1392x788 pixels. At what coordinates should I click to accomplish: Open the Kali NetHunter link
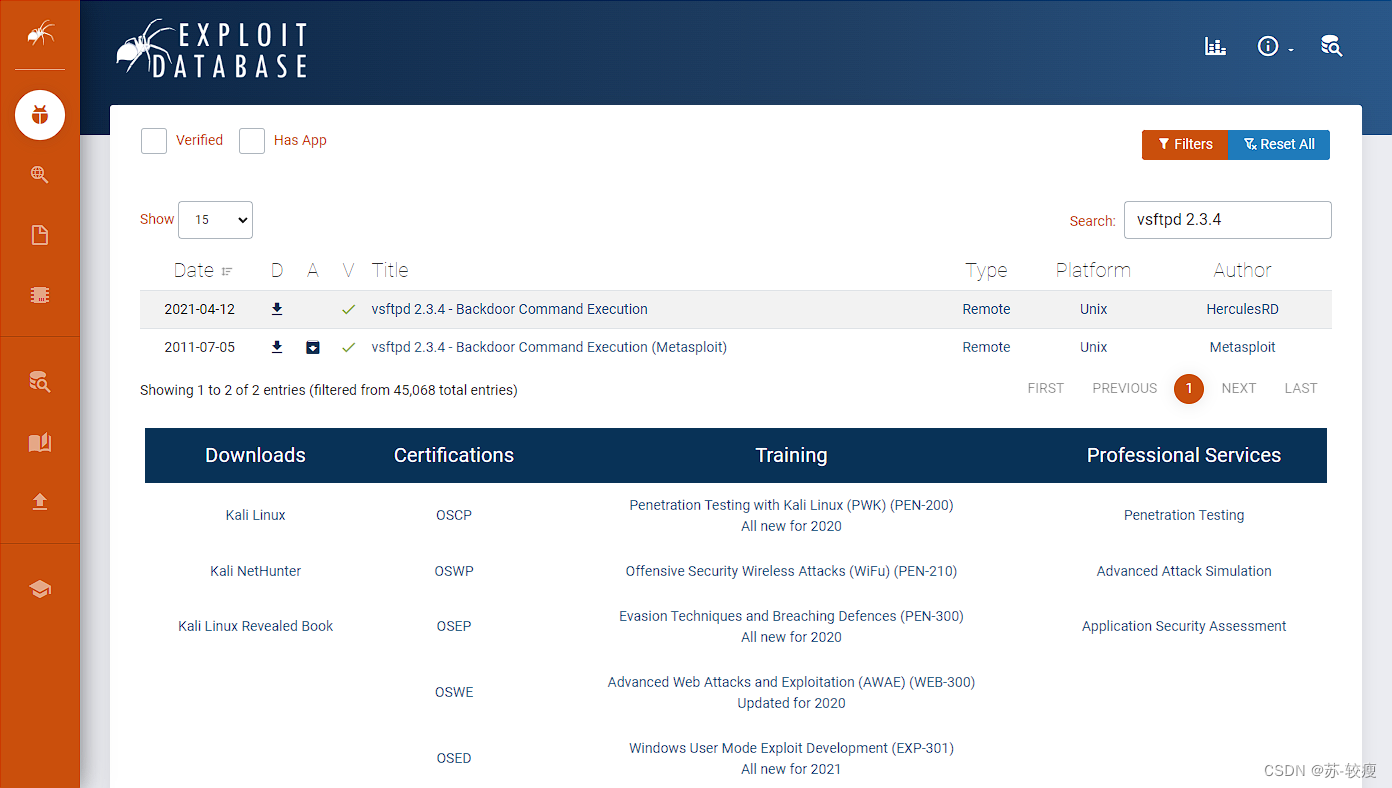point(255,571)
